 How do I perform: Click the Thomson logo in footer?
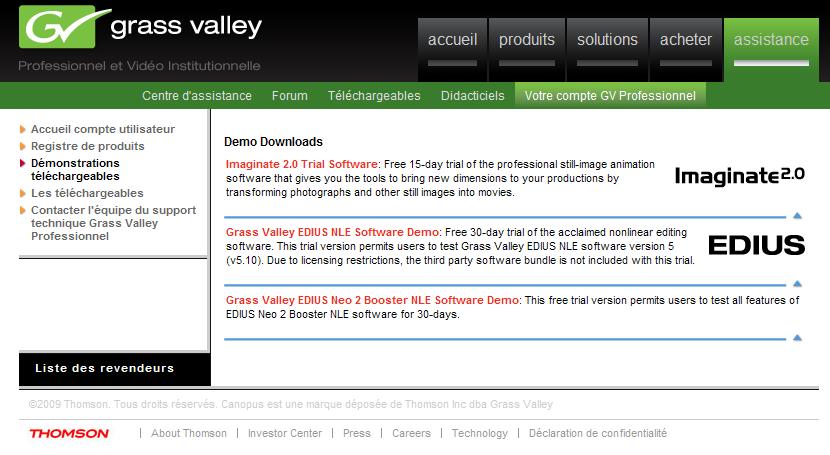point(69,433)
